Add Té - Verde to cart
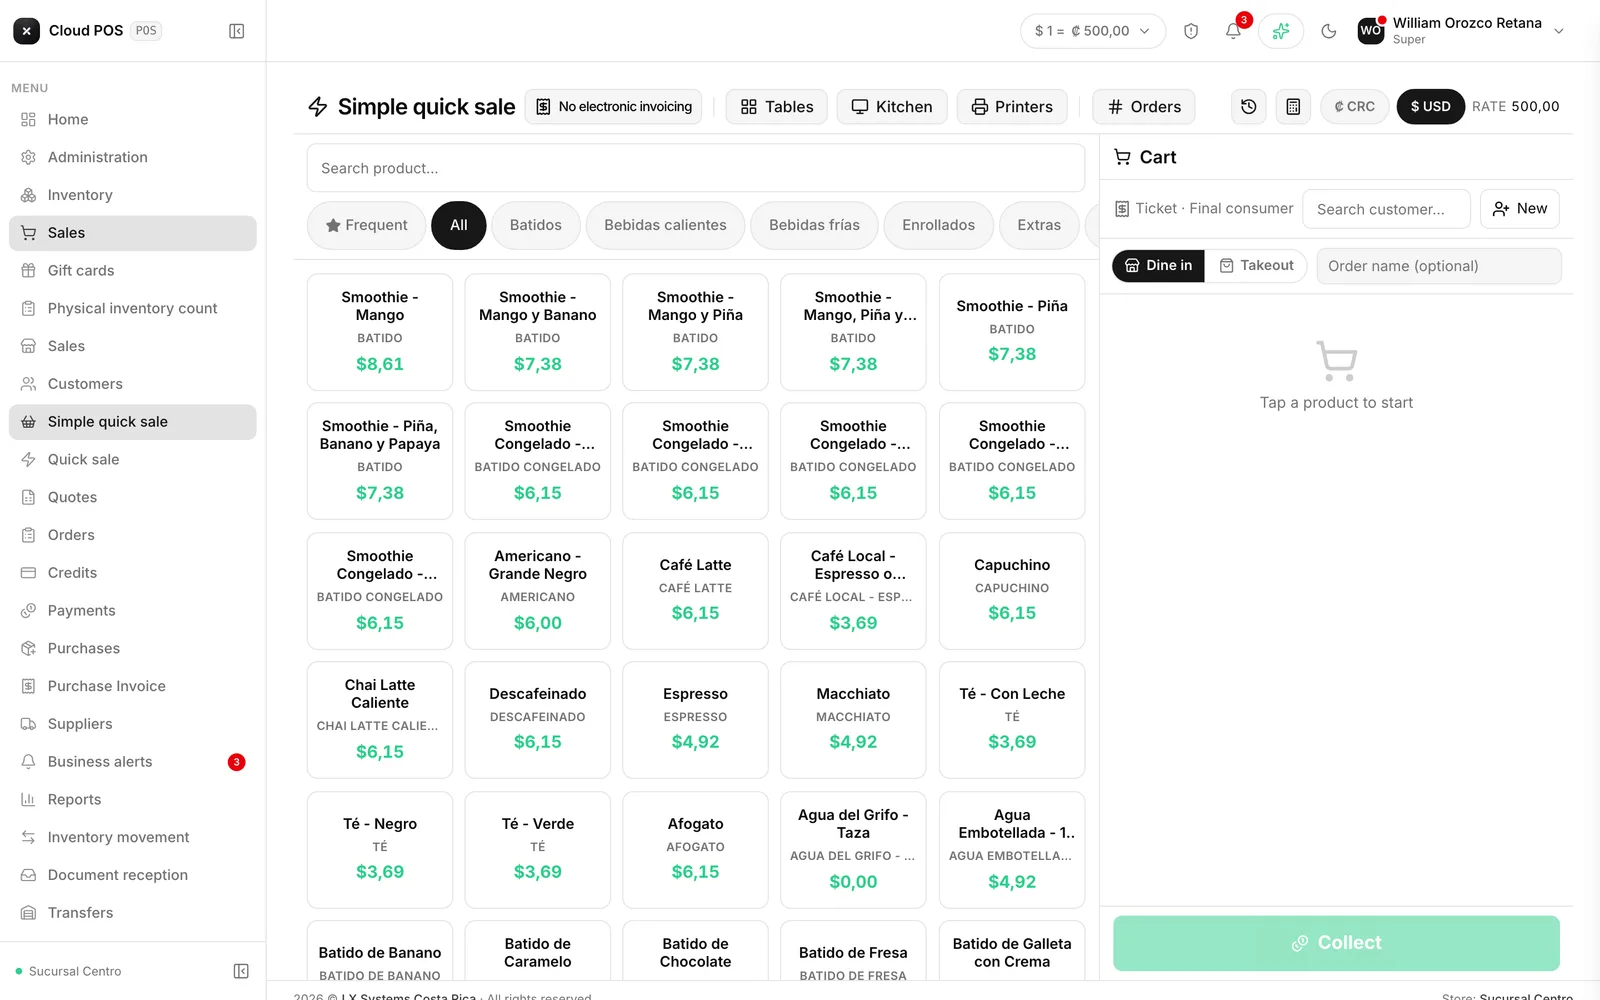1600x1000 pixels. [x=538, y=850]
